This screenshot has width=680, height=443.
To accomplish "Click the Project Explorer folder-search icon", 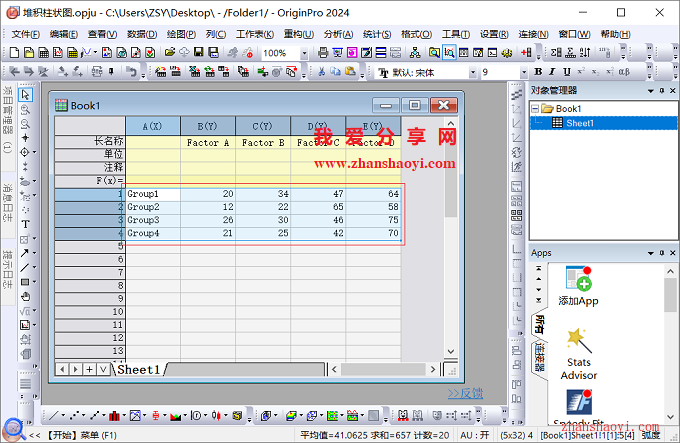I will point(434,53).
